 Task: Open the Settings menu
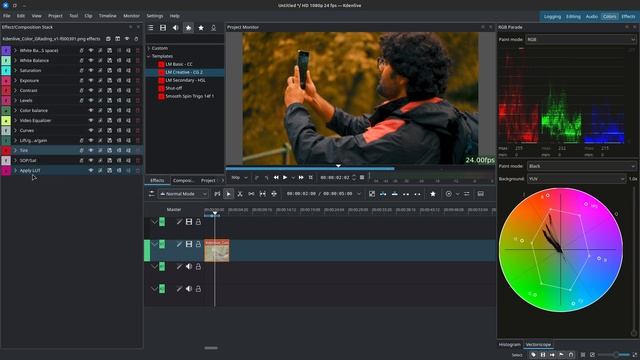coord(155,16)
